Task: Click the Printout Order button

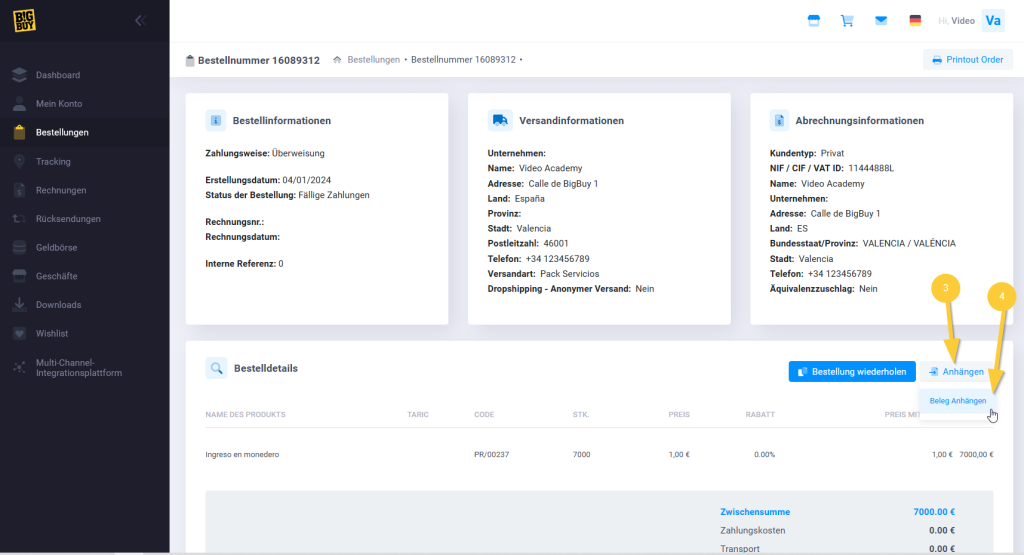Action: [967, 60]
